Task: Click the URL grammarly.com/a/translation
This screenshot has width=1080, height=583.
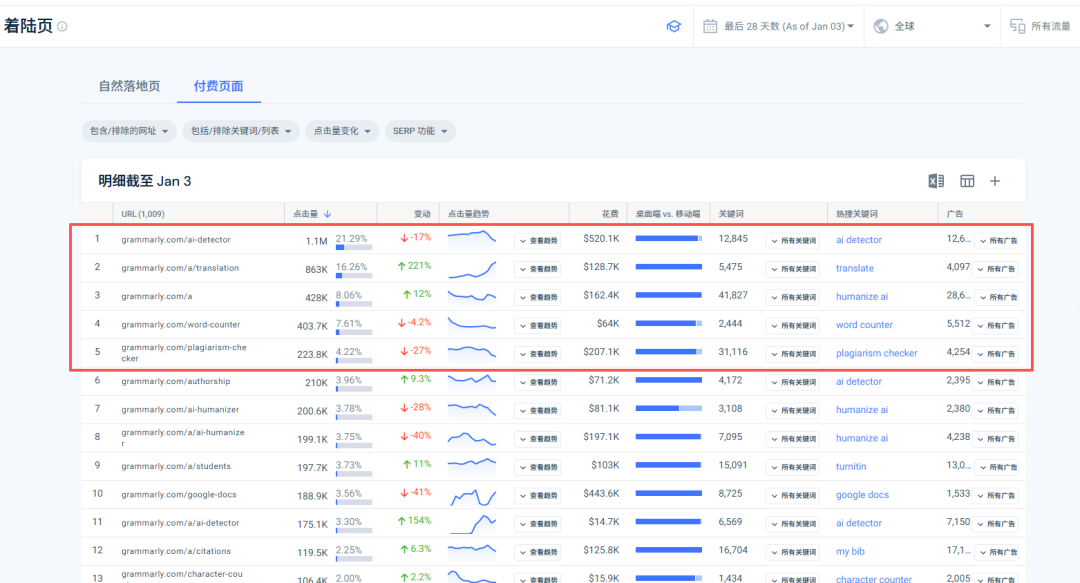Action: point(180,268)
